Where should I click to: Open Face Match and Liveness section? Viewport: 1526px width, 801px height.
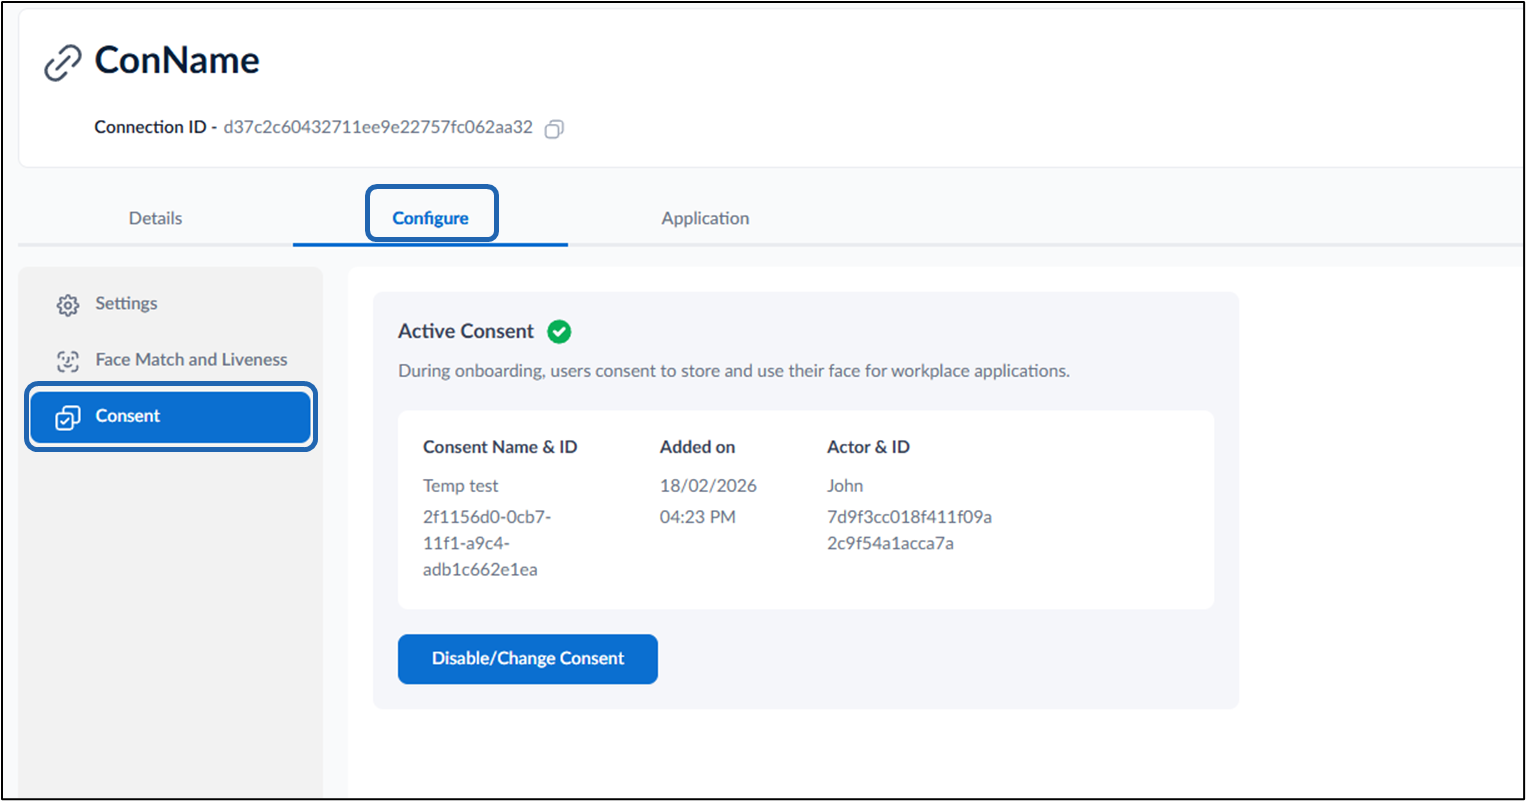point(170,360)
